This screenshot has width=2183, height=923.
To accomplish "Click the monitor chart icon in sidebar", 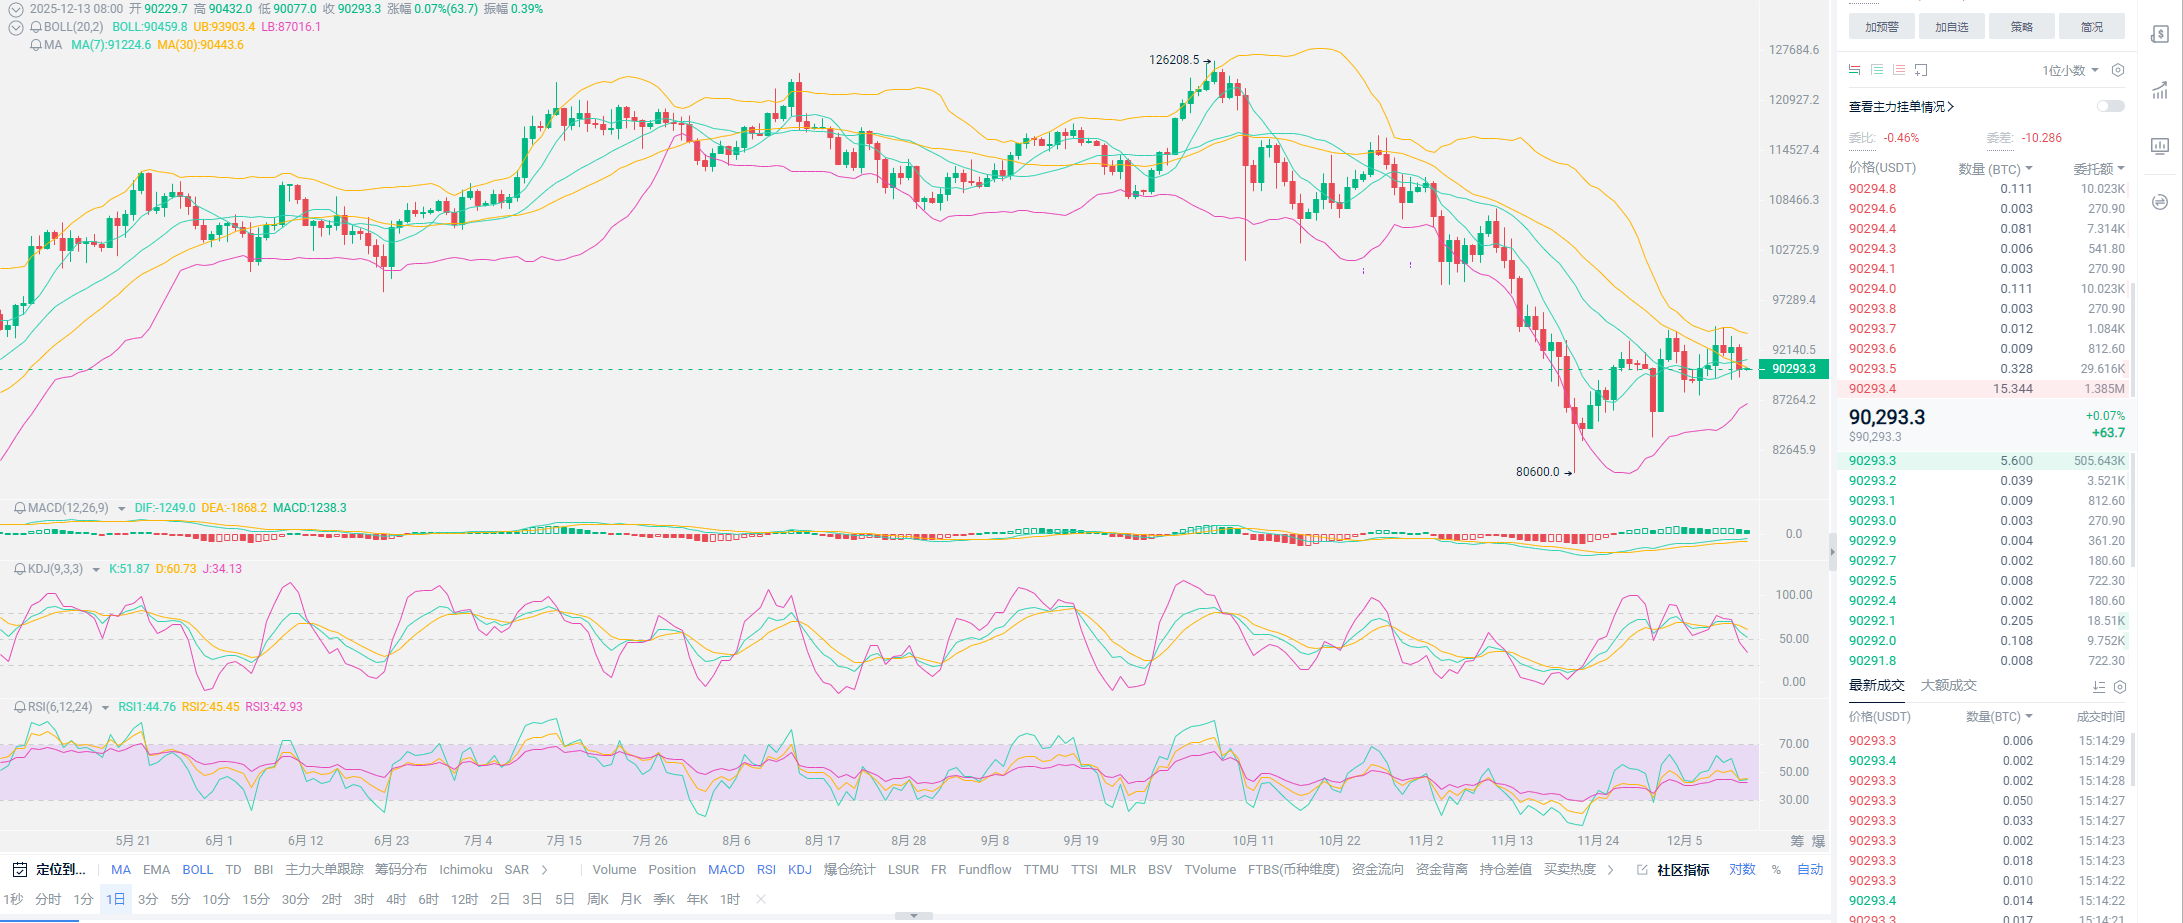I will [x=2160, y=146].
